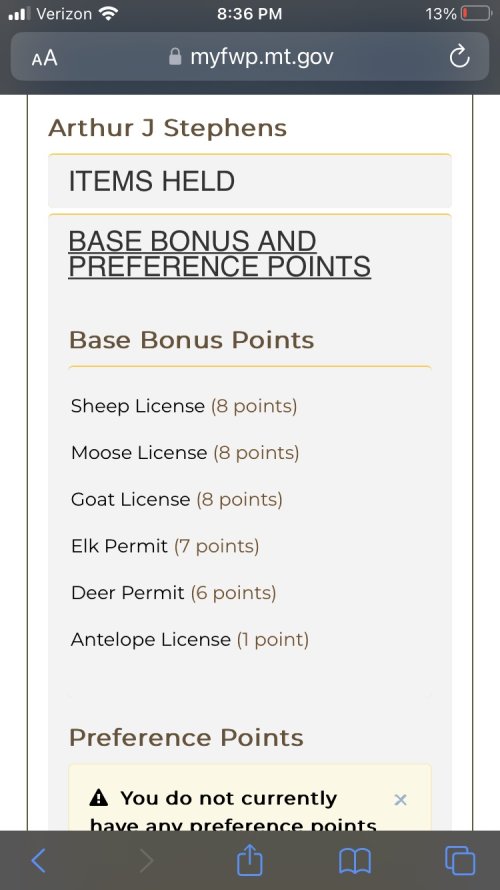Tap the Safari reload page icon

point(459,56)
